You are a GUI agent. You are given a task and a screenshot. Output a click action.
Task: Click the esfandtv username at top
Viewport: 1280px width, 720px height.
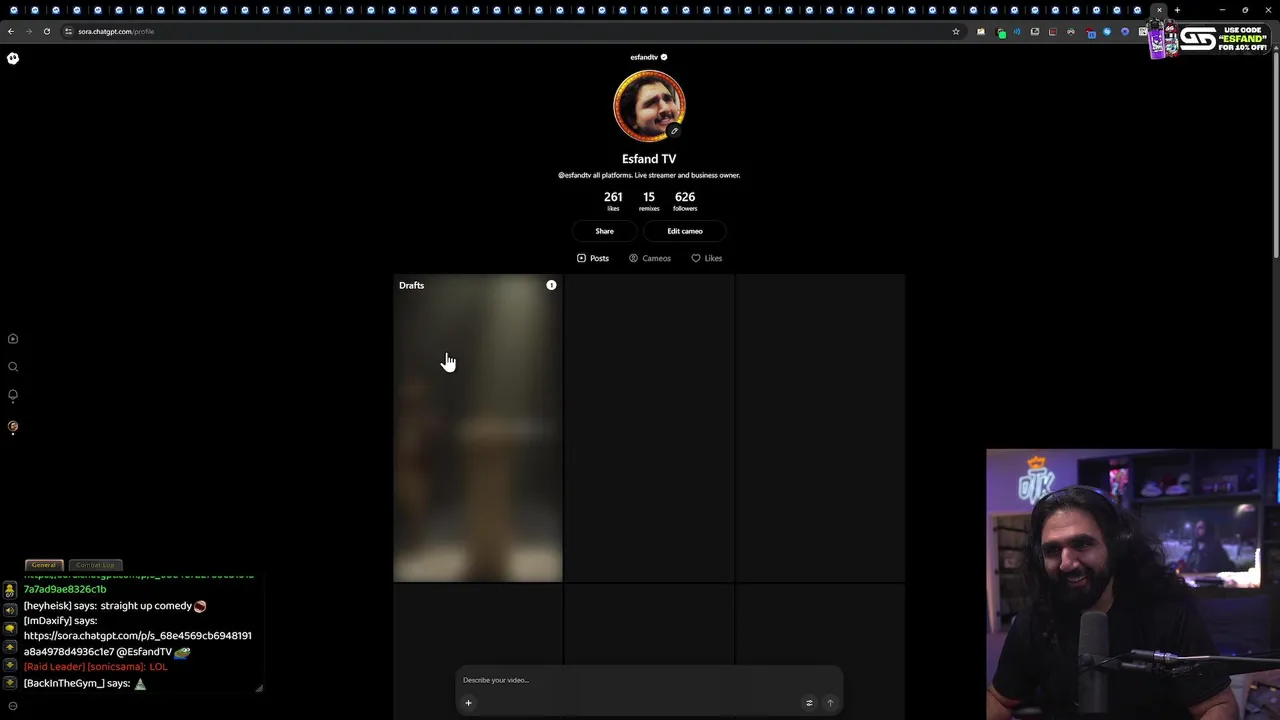click(x=644, y=57)
